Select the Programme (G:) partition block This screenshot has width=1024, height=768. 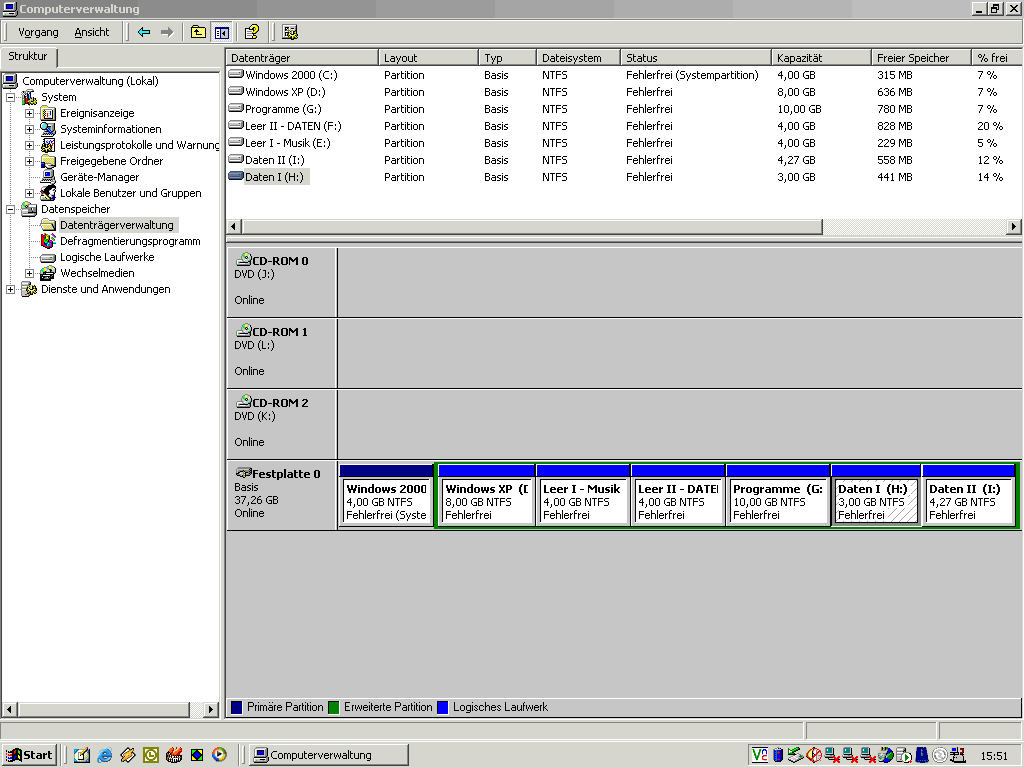click(x=778, y=502)
